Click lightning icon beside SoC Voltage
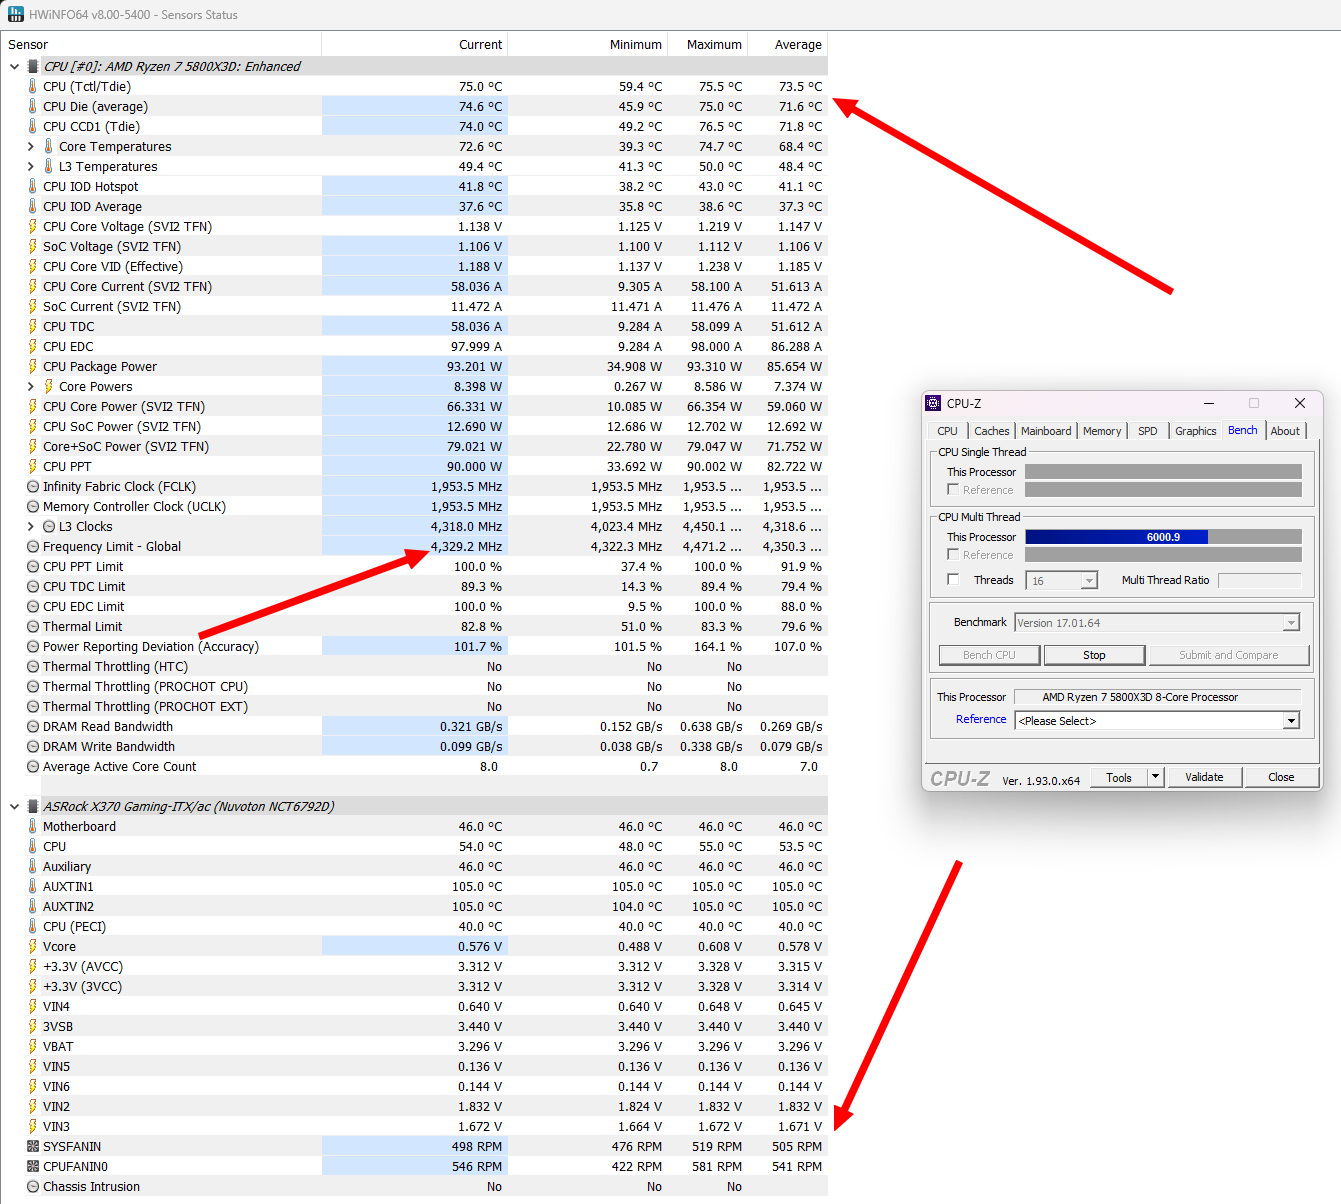Viewport: 1341px width, 1204px height. click(x=33, y=246)
